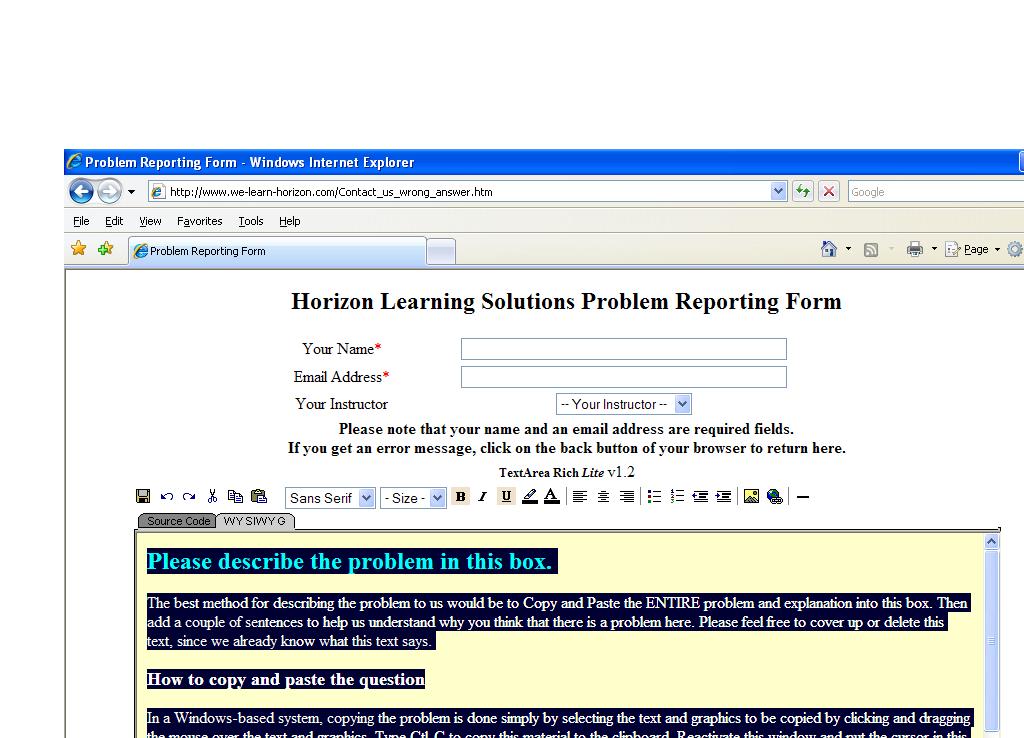This screenshot has width=1024, height=738.
Task: Insert a horizontal rule line
Action: 803,497
